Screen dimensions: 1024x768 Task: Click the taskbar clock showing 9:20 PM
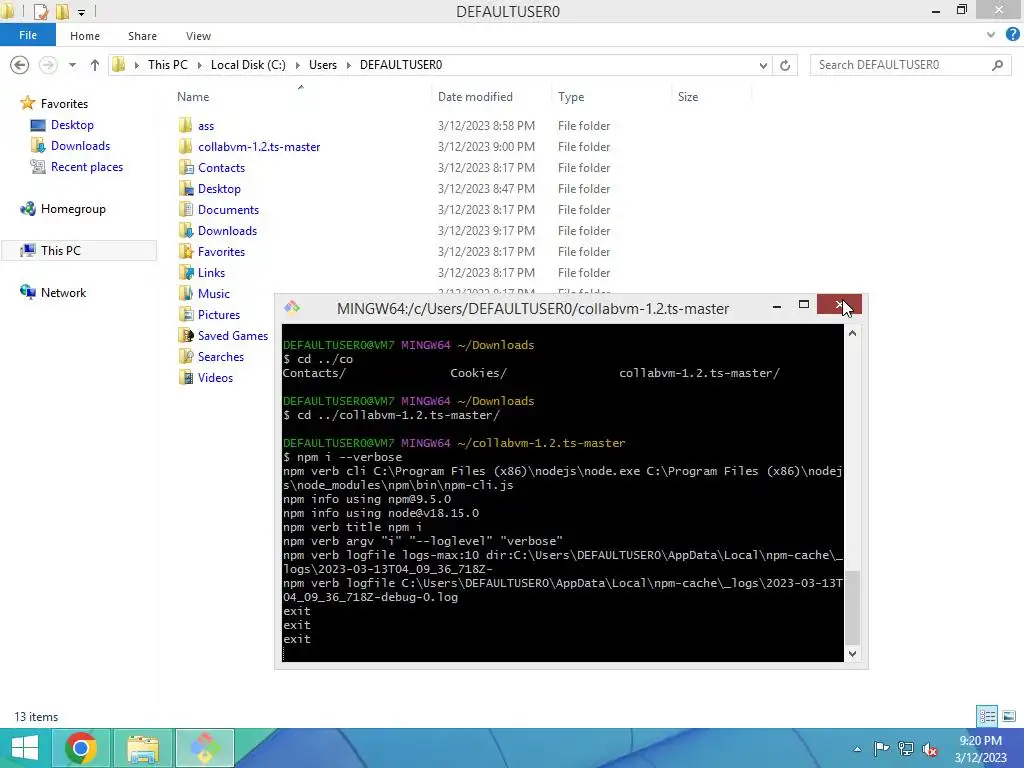[981, 749]
